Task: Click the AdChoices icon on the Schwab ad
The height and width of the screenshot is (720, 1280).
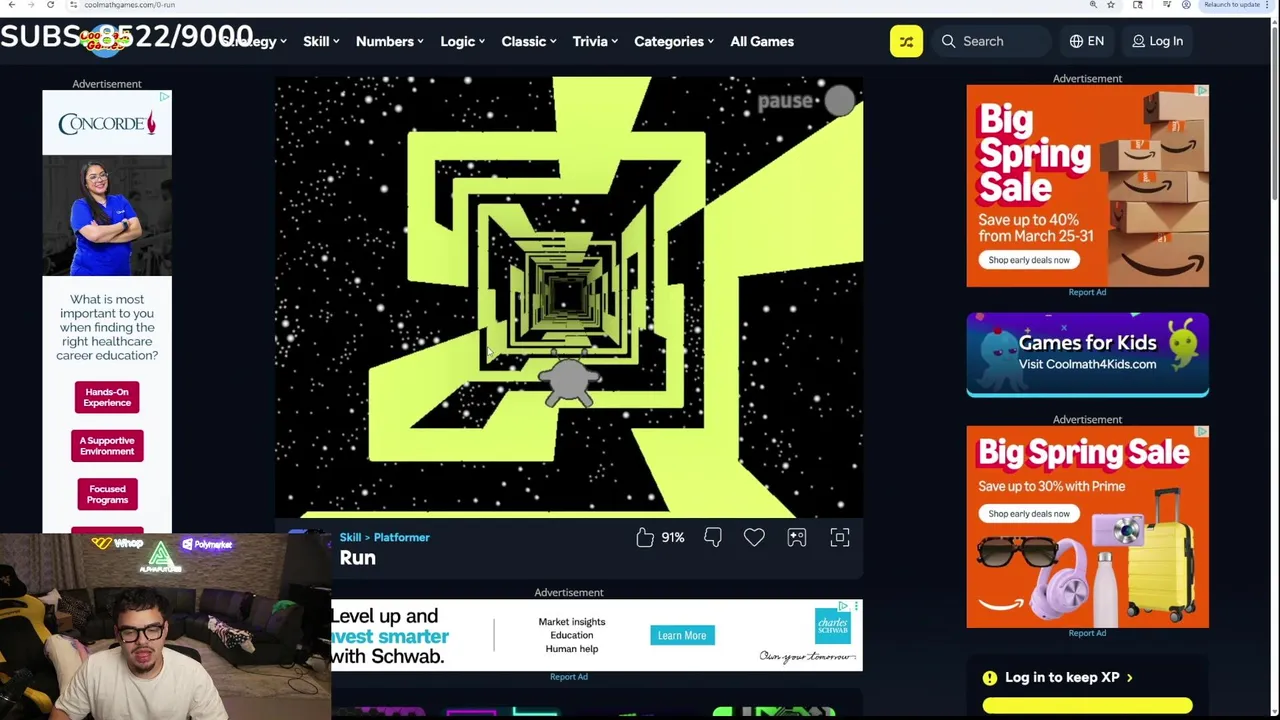Action: [x=845, y=606]
